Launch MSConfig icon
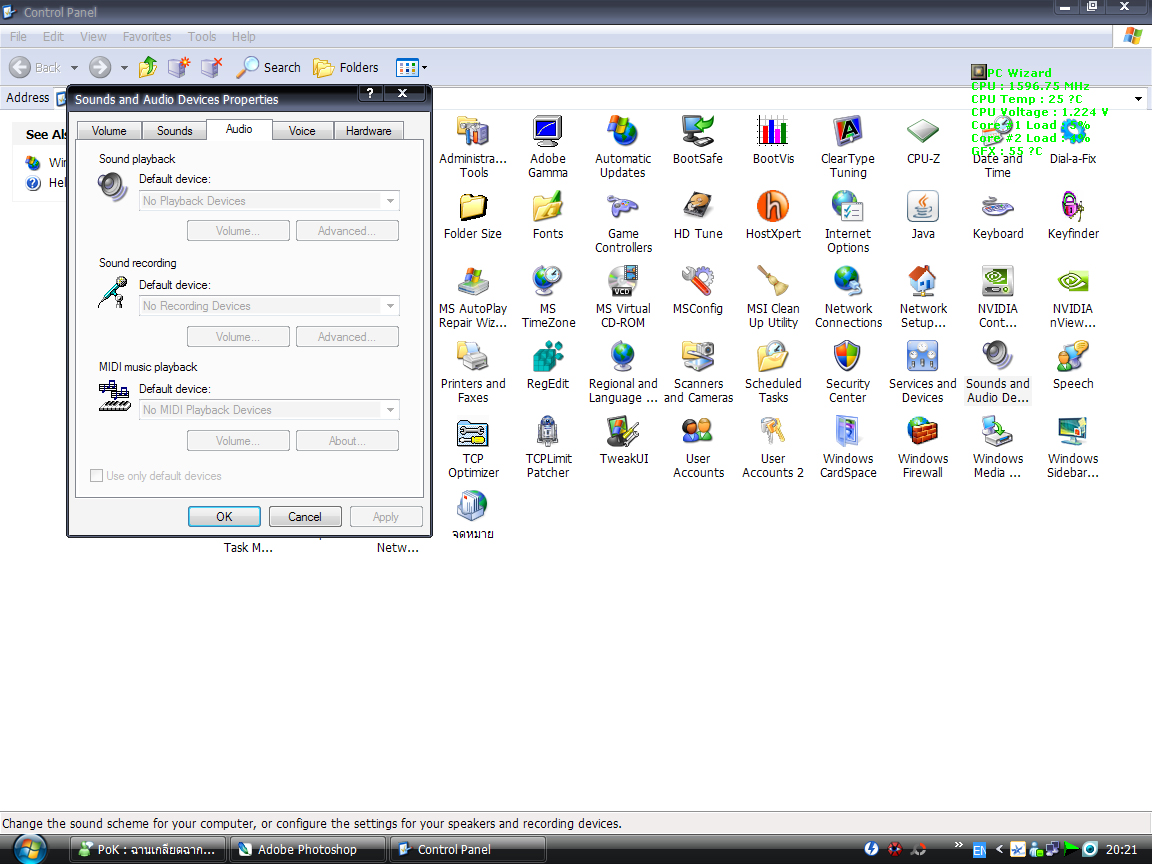Viewport: 1152px width, 864px height. coord(698,289)
